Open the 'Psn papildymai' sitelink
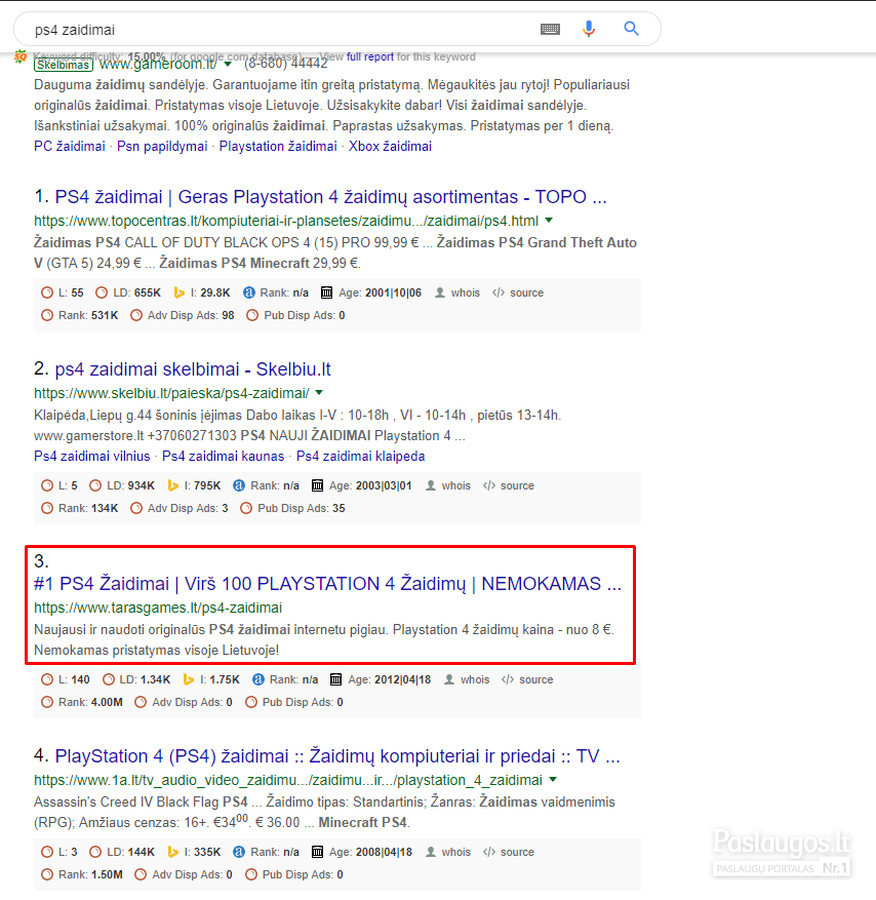876x900 pixels. click(x=162, y=146)
